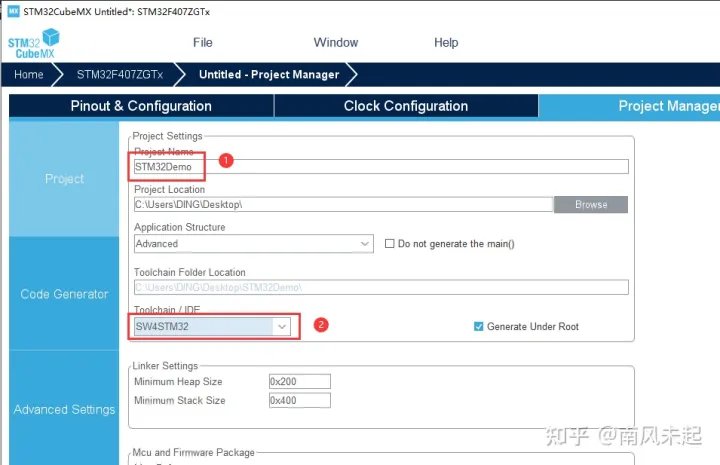The image size is (720, 465).
Task: Click the Project Name input field
Action: click(x=381, y=167)
